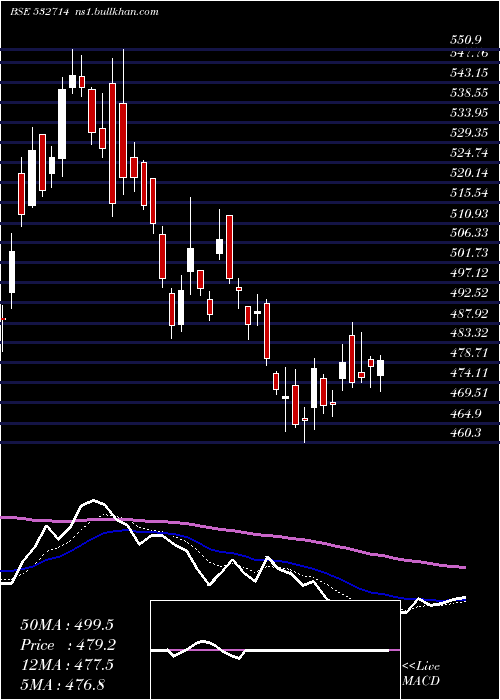Click the 506.33 price axis label
This screenshot has height=700, width=500.
tap(469, 233)
